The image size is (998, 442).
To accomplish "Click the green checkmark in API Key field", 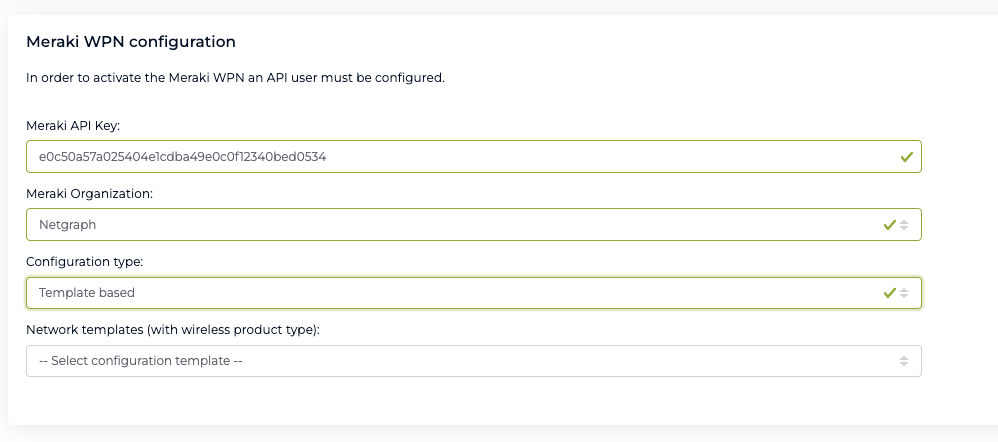I will (906, 157).
